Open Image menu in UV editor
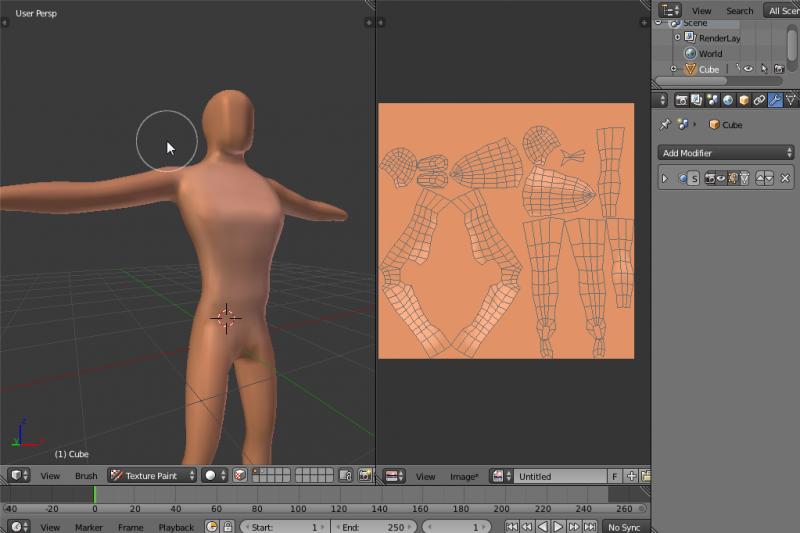Screen dimensions: 800x533 (x=463, y=477)
